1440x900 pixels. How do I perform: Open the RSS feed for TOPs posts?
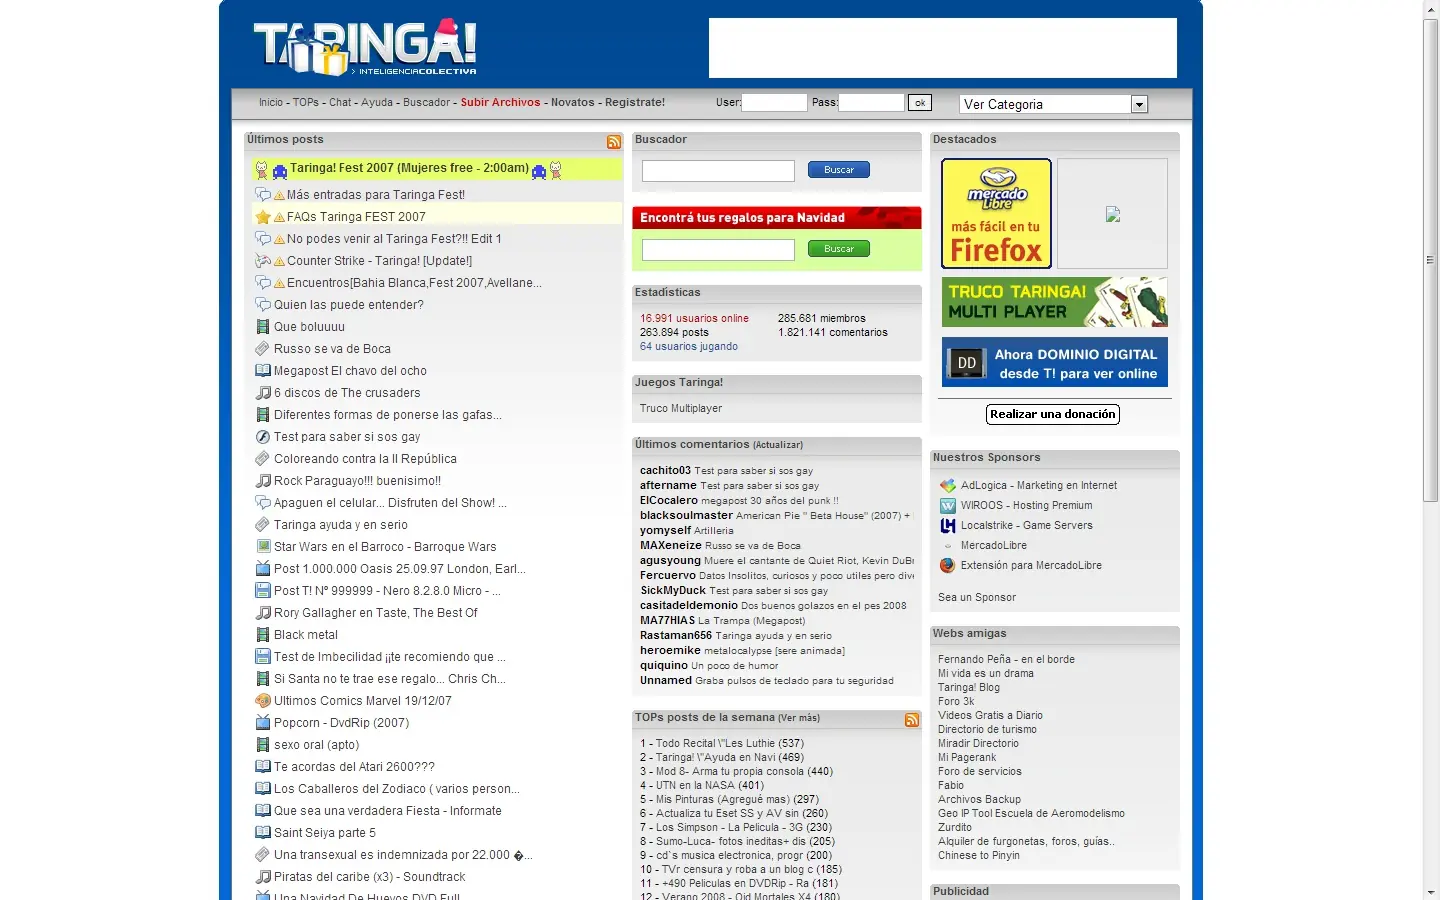point(912,720)
